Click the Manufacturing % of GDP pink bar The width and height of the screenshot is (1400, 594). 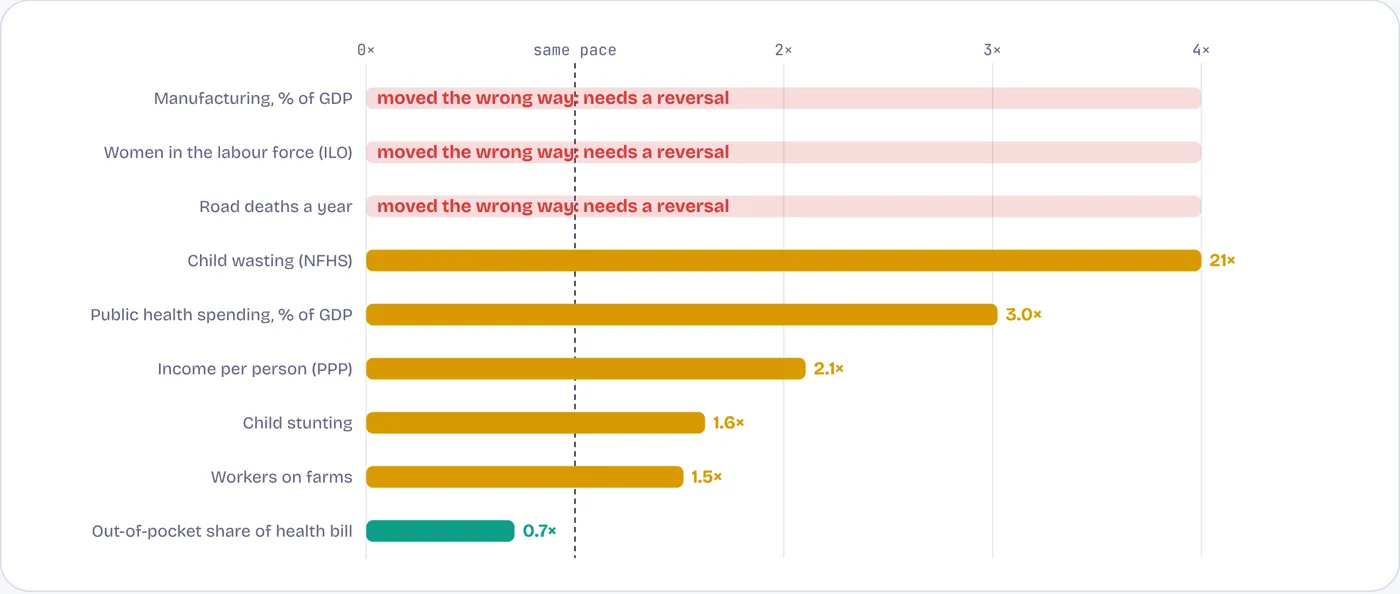[x=783, y=98]
